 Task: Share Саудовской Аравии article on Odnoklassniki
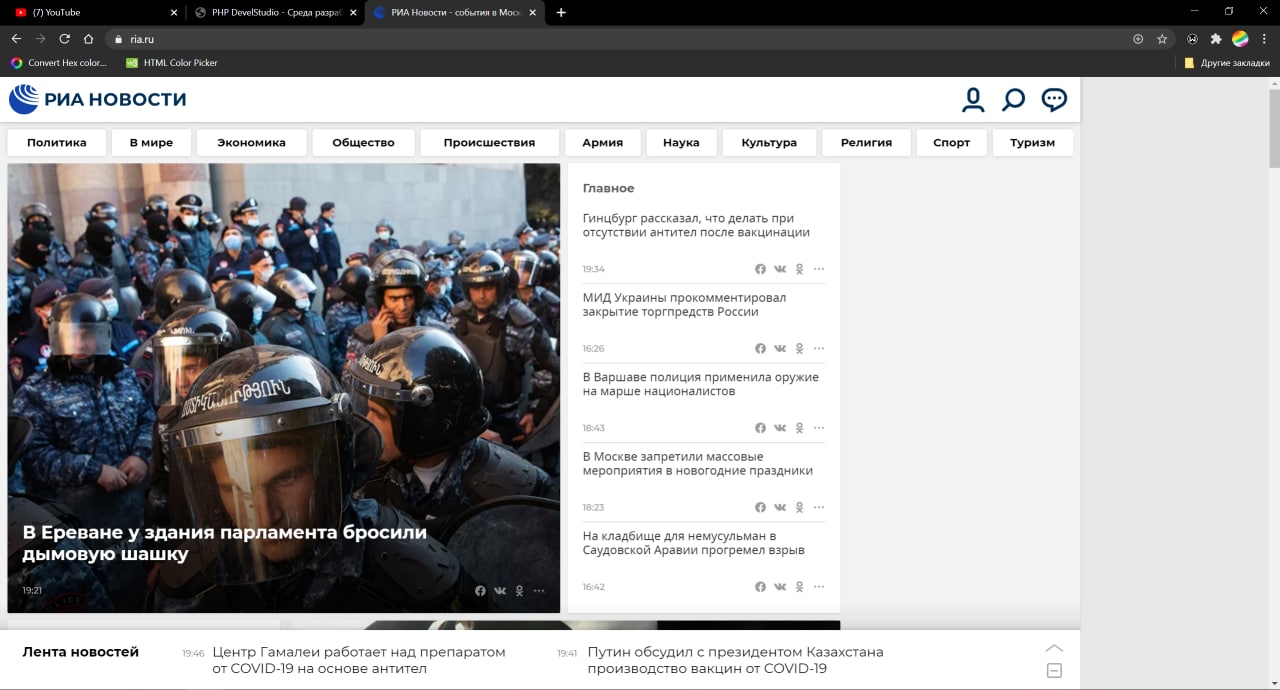[799, 587]
